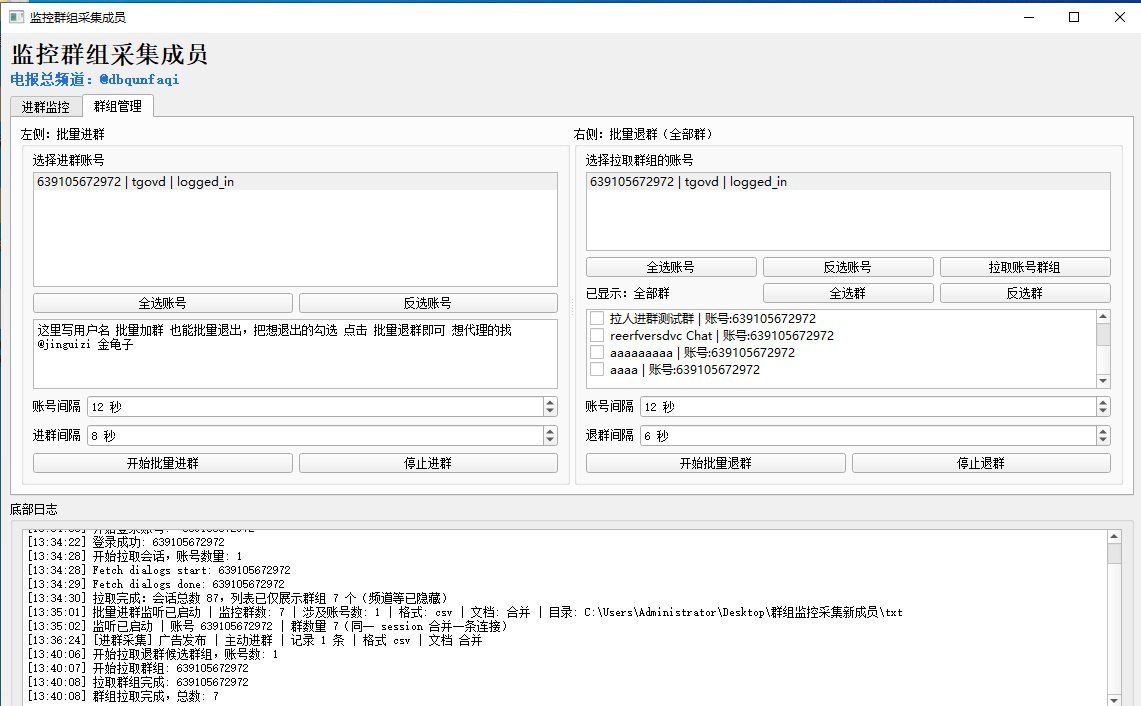This screenshot has width=1141, height=706.
Task: Click the down arrow on log scrollbar
Action: (1113, 699)
